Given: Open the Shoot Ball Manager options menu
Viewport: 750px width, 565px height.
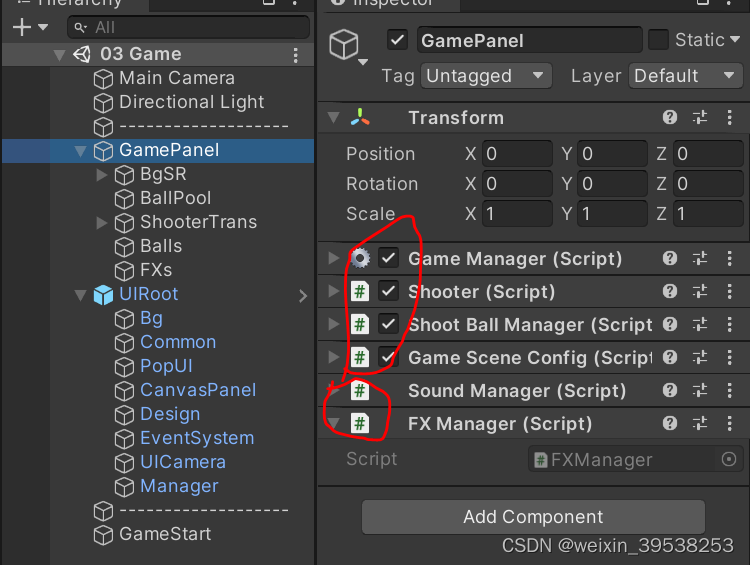Looking at the screenshot, I should tap(729, 324).
